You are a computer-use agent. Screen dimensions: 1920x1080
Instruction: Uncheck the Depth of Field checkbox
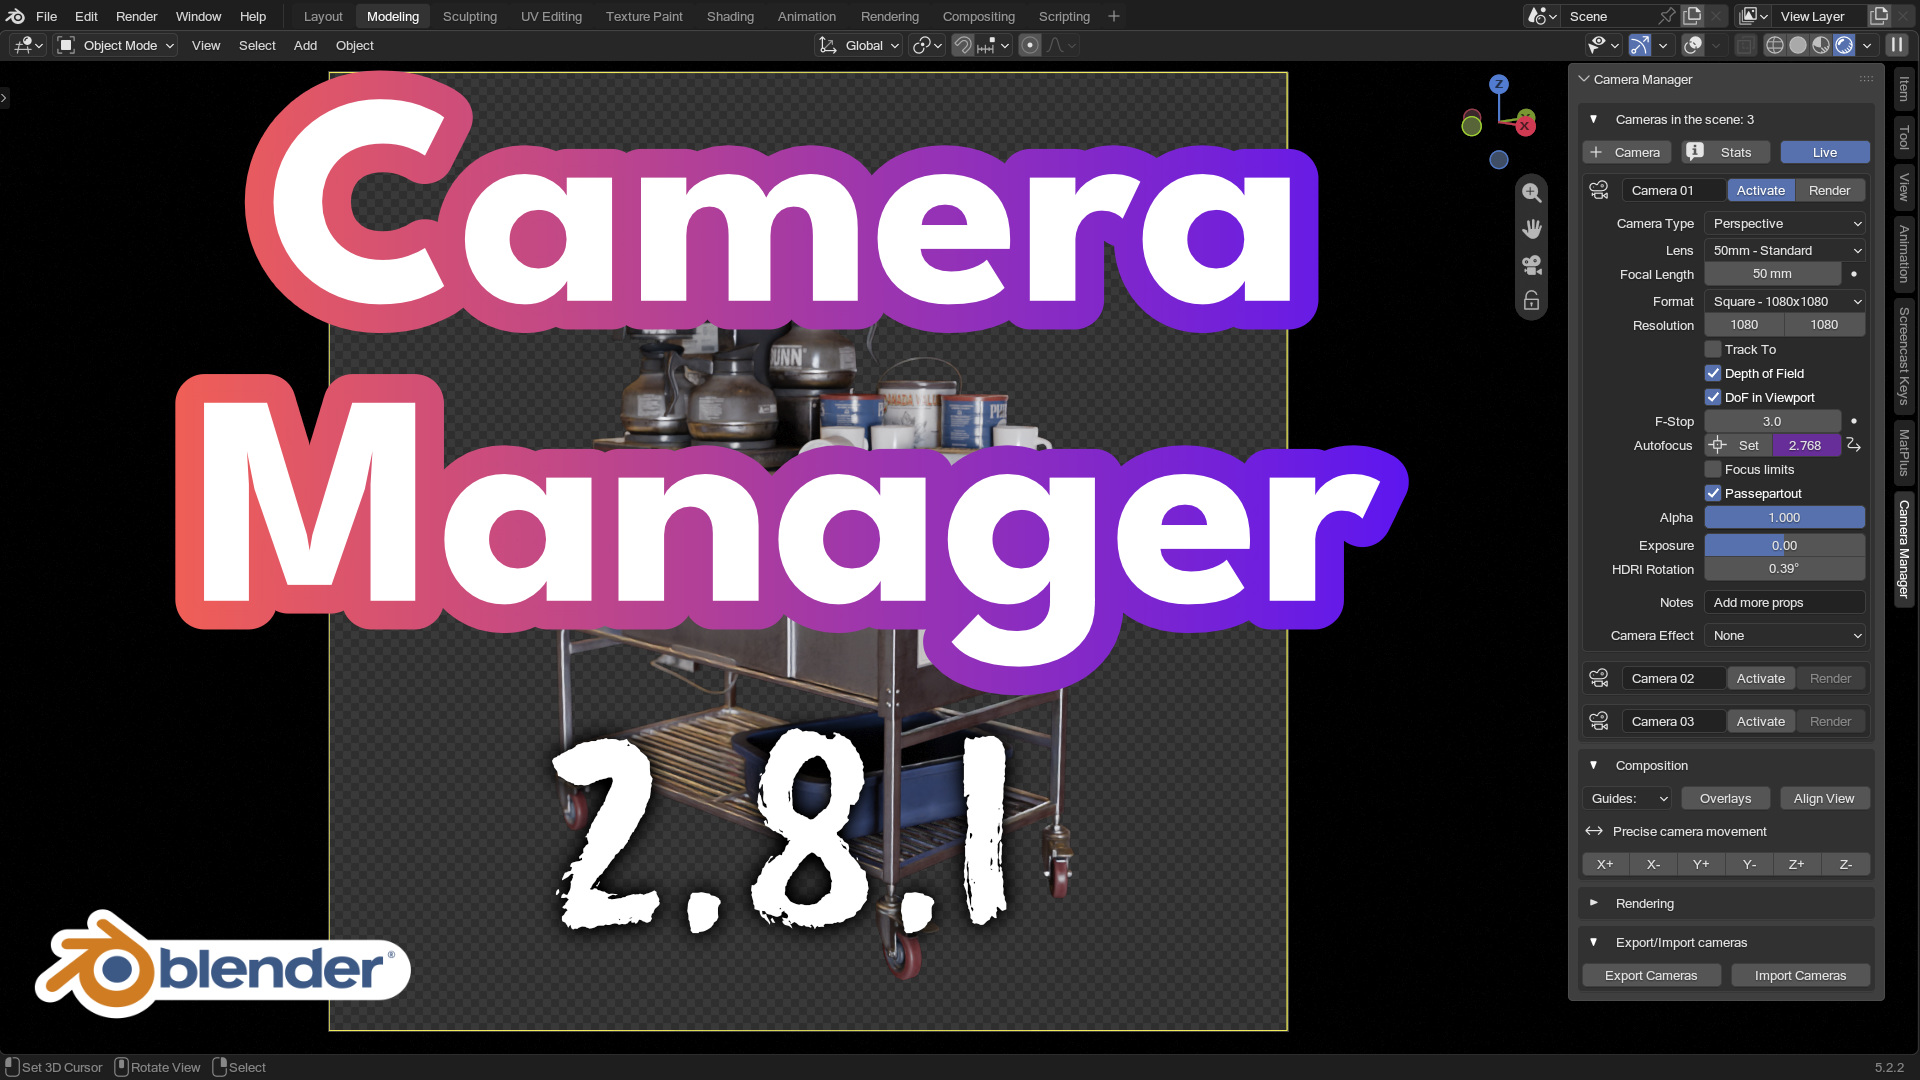click(1713, 373)
